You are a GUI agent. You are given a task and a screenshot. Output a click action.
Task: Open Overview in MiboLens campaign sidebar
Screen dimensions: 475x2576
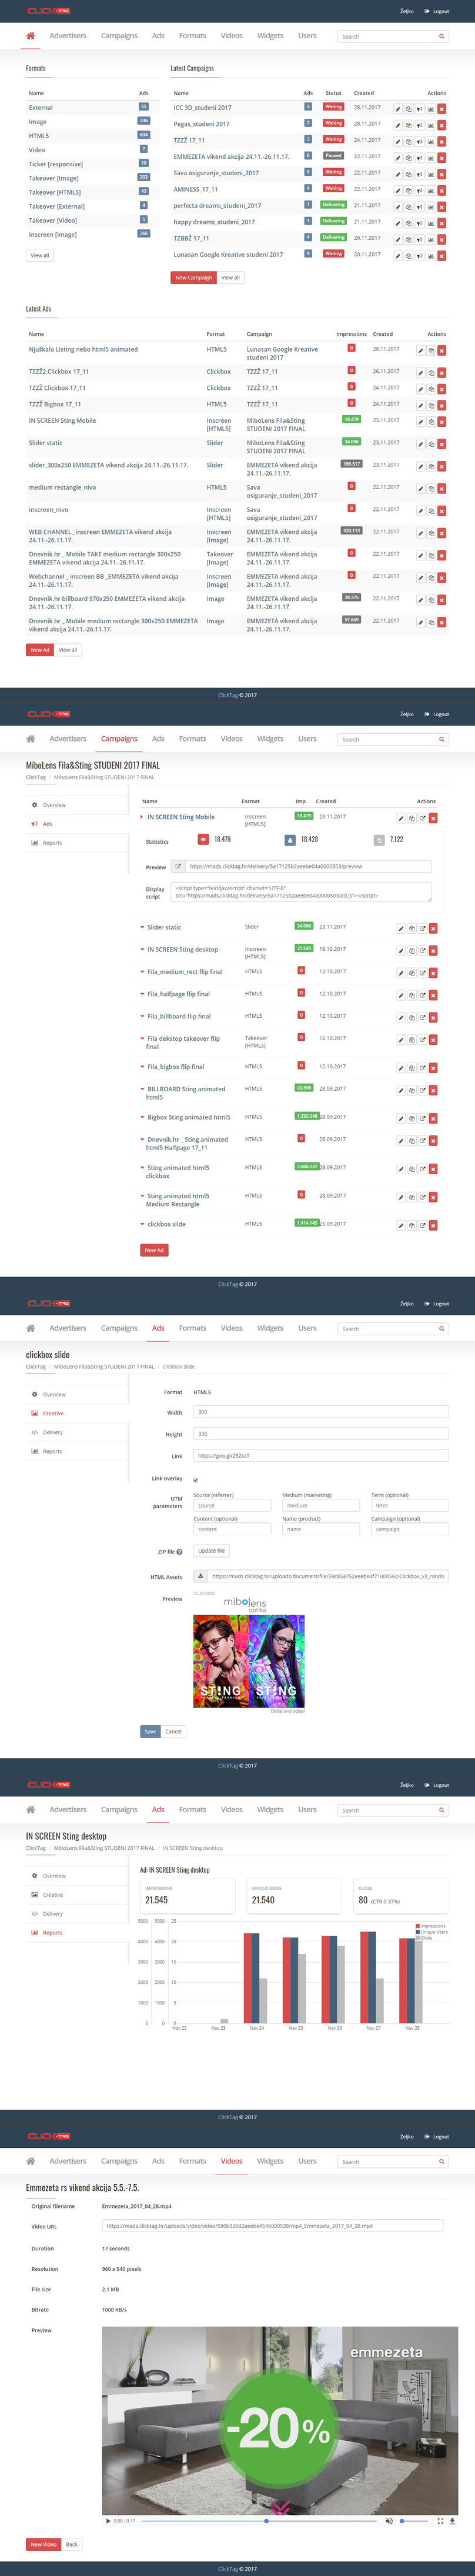(54, 805)
